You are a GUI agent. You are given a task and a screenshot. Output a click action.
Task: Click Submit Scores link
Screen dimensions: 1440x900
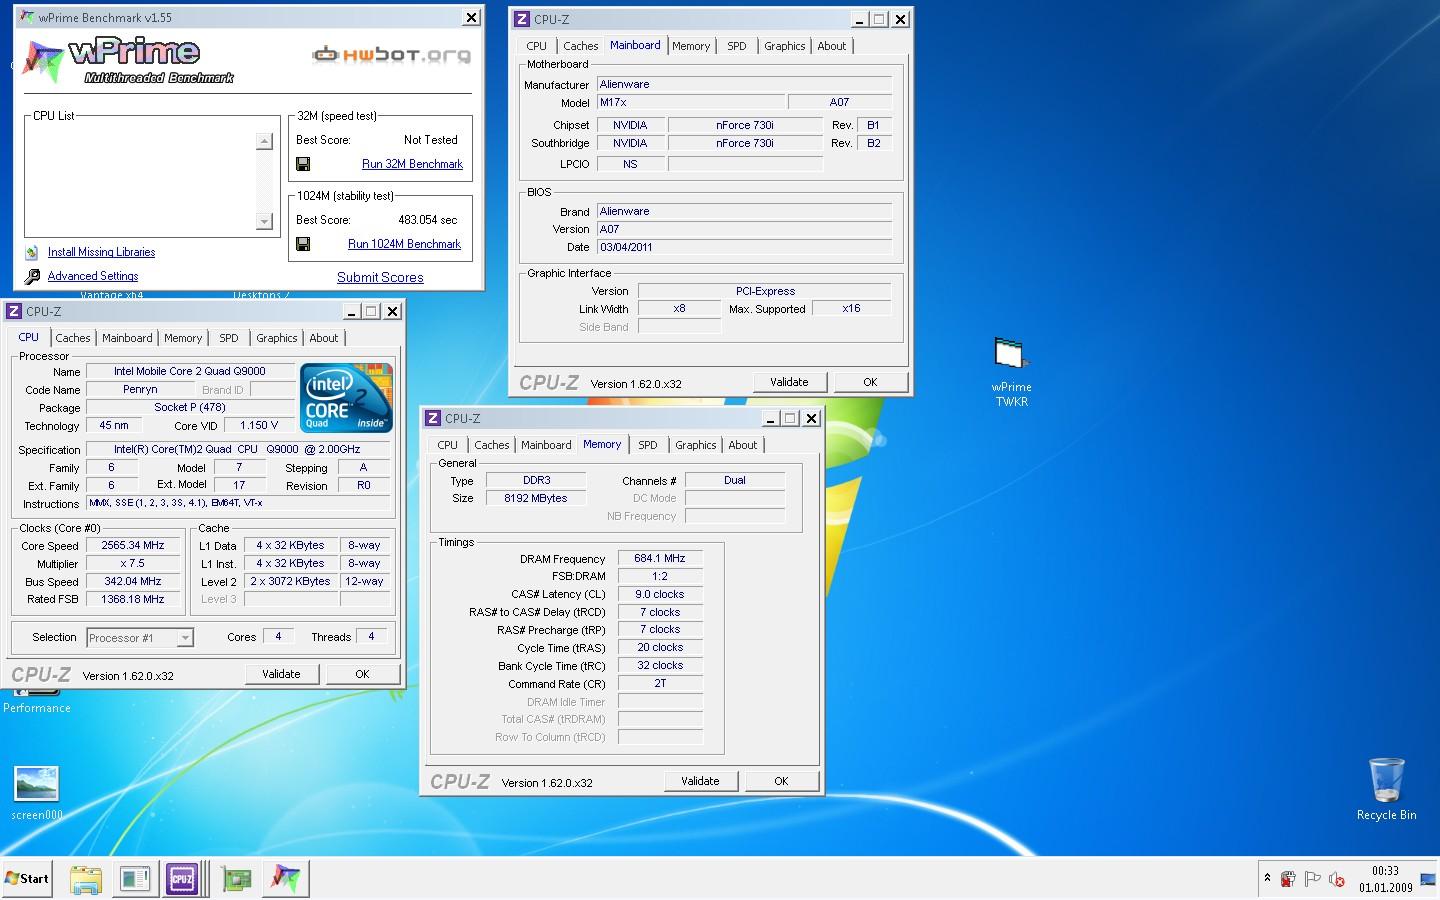tap(380, 277)
